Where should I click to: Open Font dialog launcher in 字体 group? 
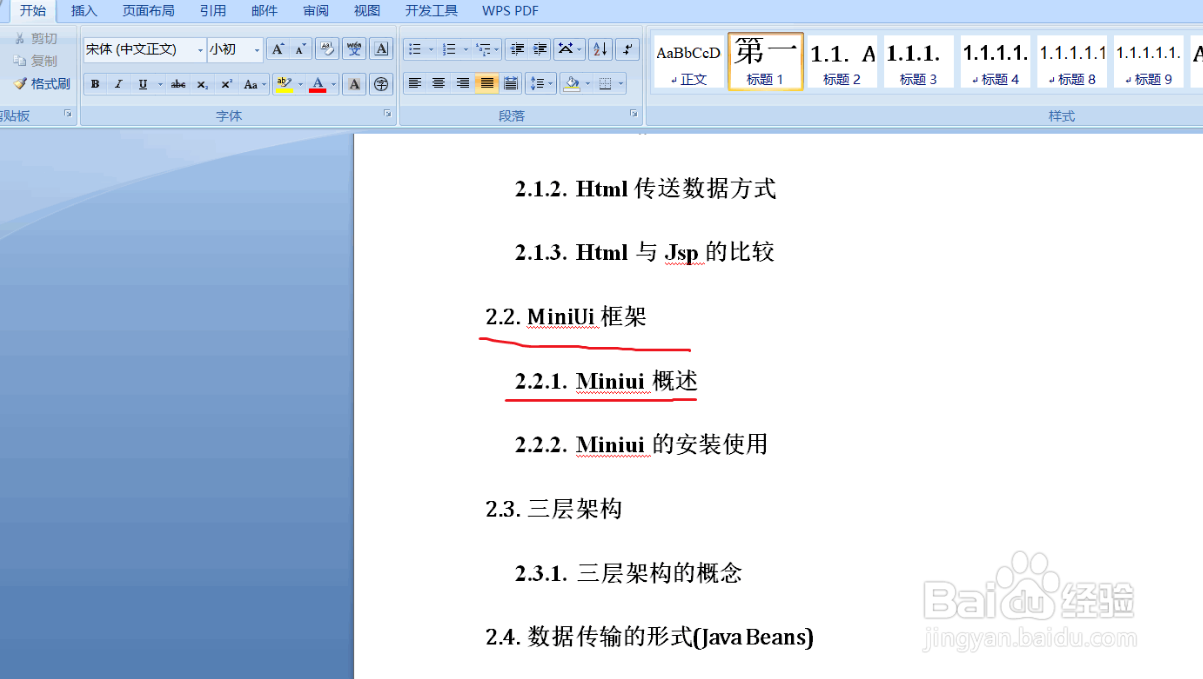tap(387, 115)
